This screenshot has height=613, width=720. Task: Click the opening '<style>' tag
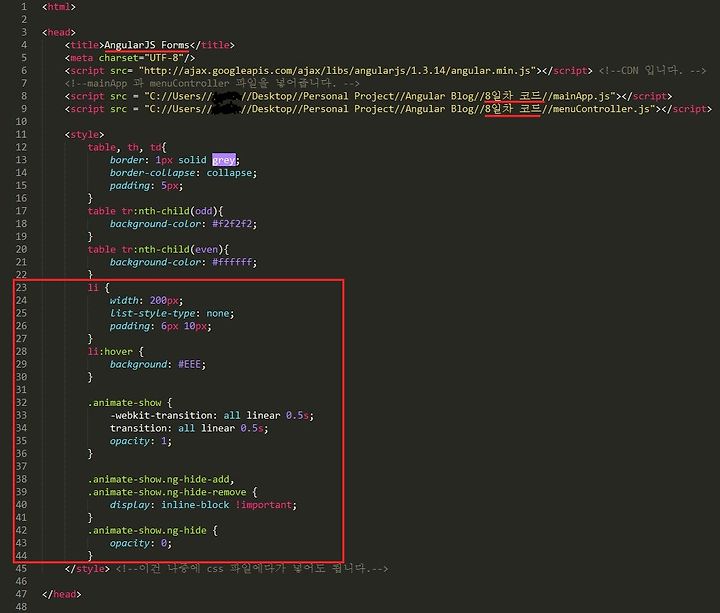point(84,135)
